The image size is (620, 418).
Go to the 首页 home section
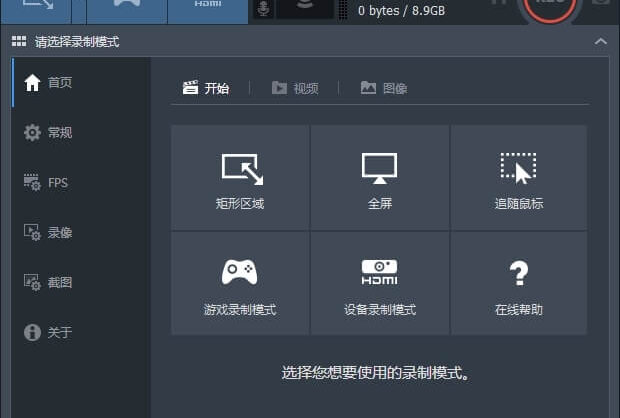pyautogui.click(x=81, y=83)
